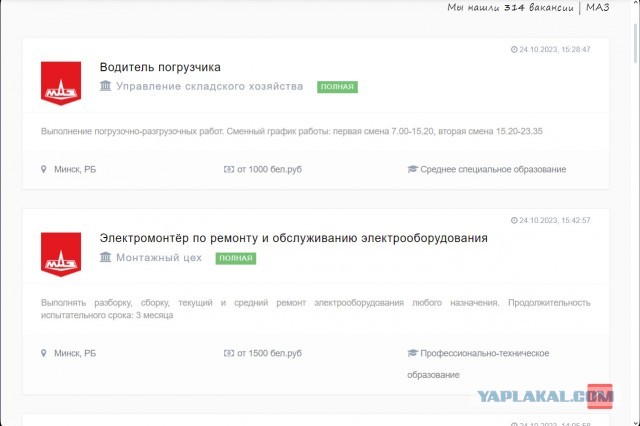This screenshot has height=426, width=640.
Task: Click Среднее специальное образование text
Action: (493, 169)
